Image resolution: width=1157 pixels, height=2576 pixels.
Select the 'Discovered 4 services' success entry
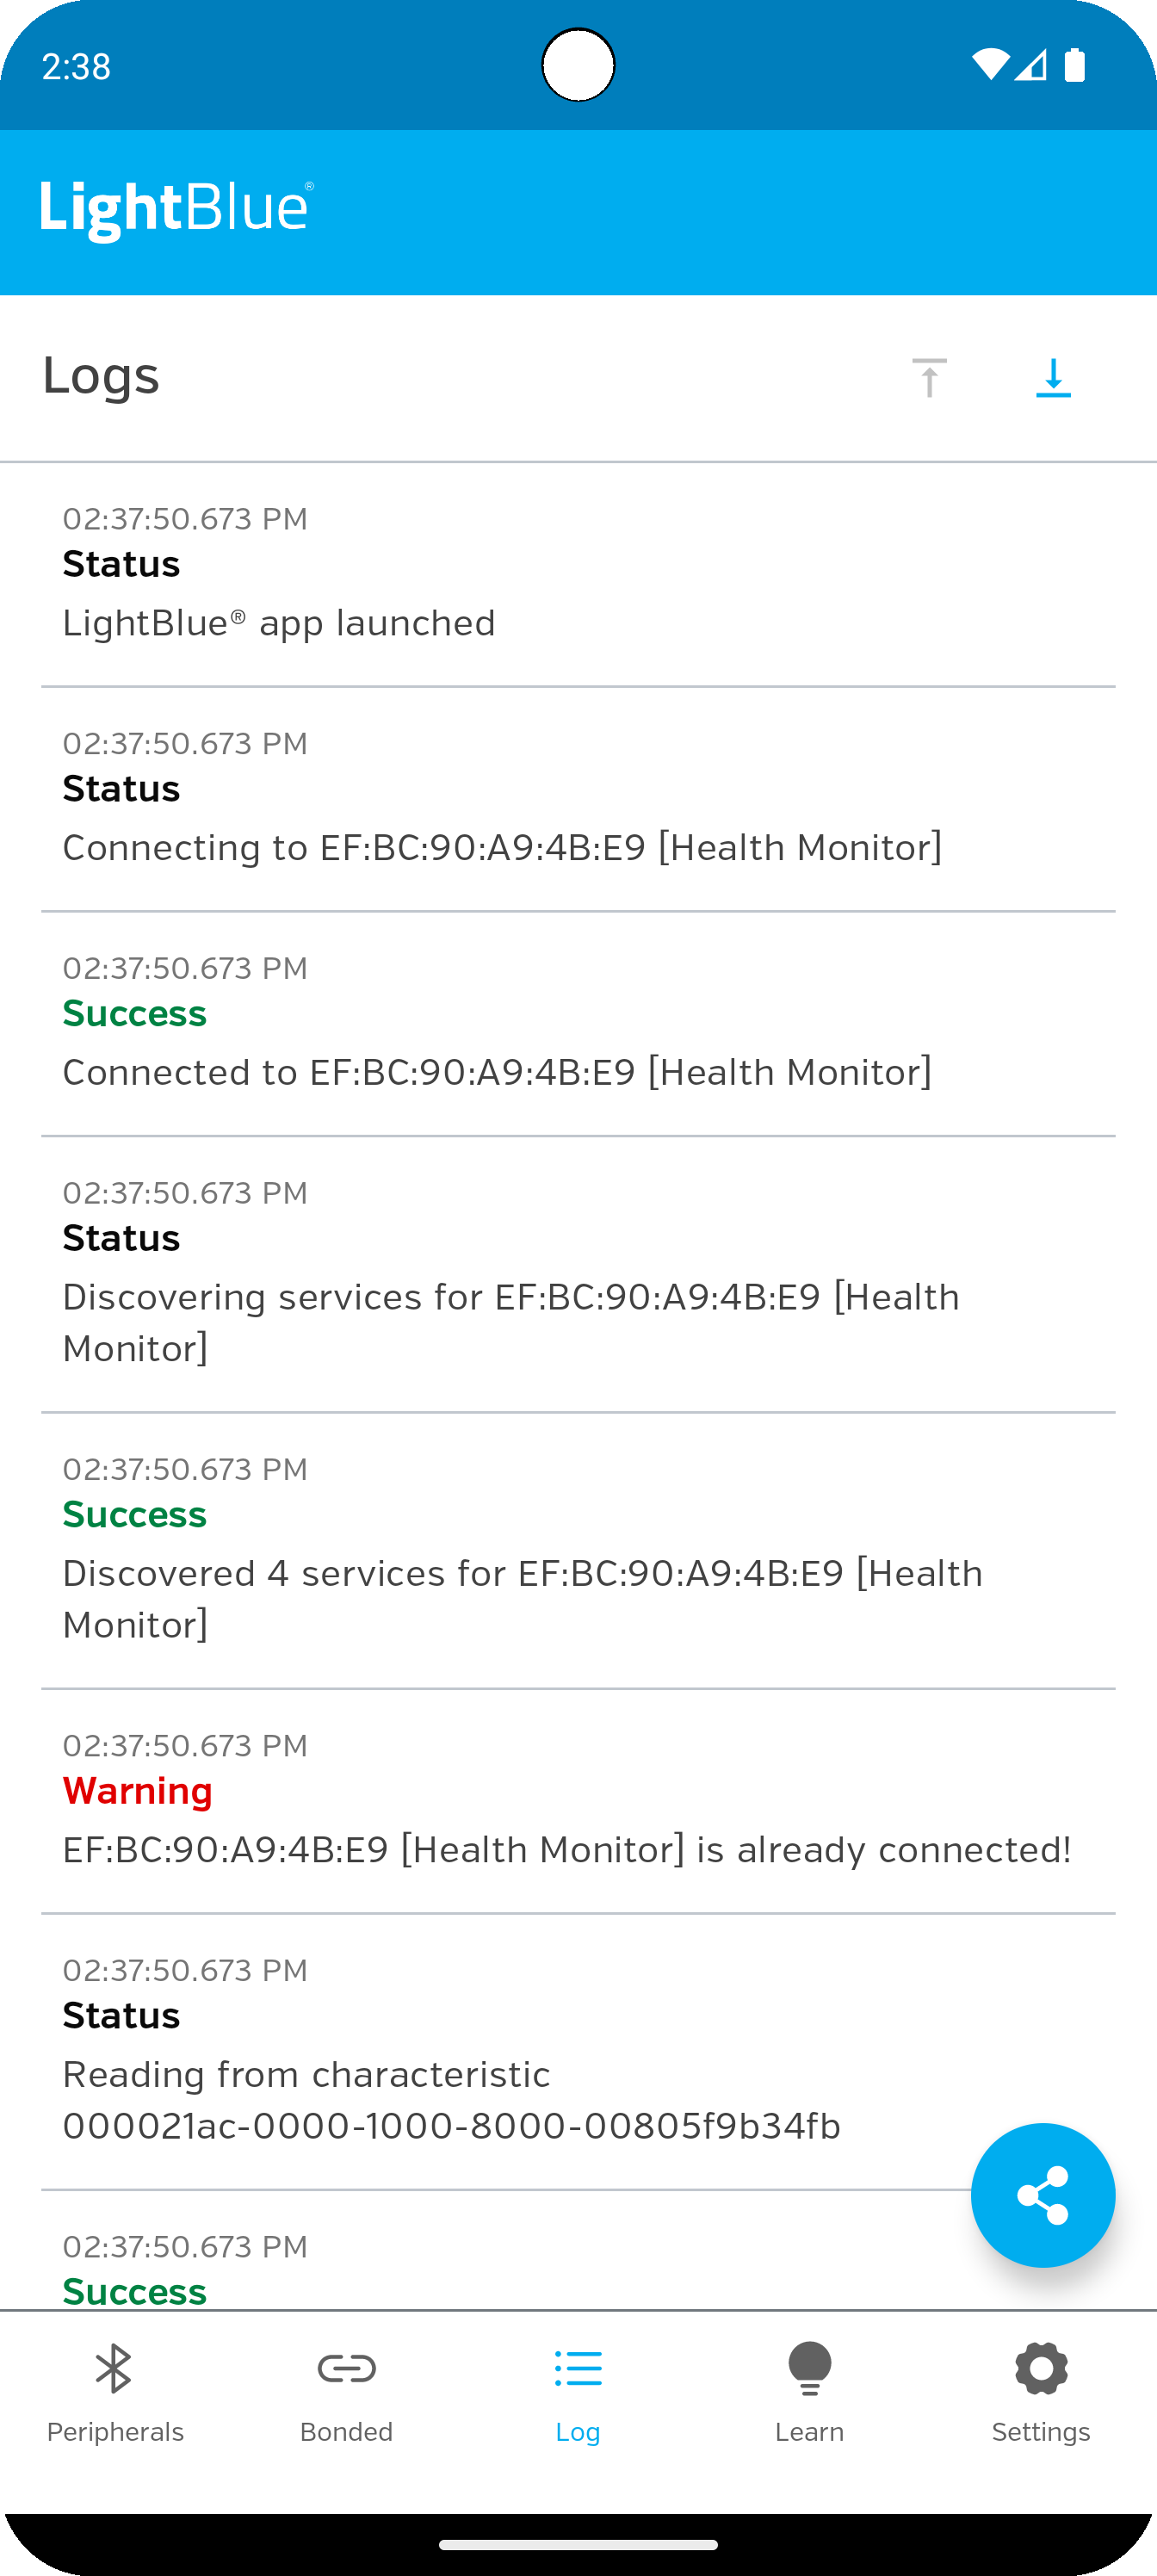coord(578,1551)
